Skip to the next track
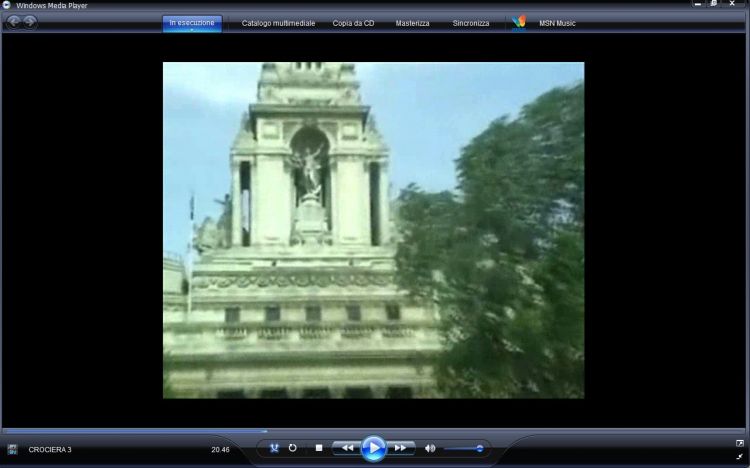 click(x=400, y=448)
